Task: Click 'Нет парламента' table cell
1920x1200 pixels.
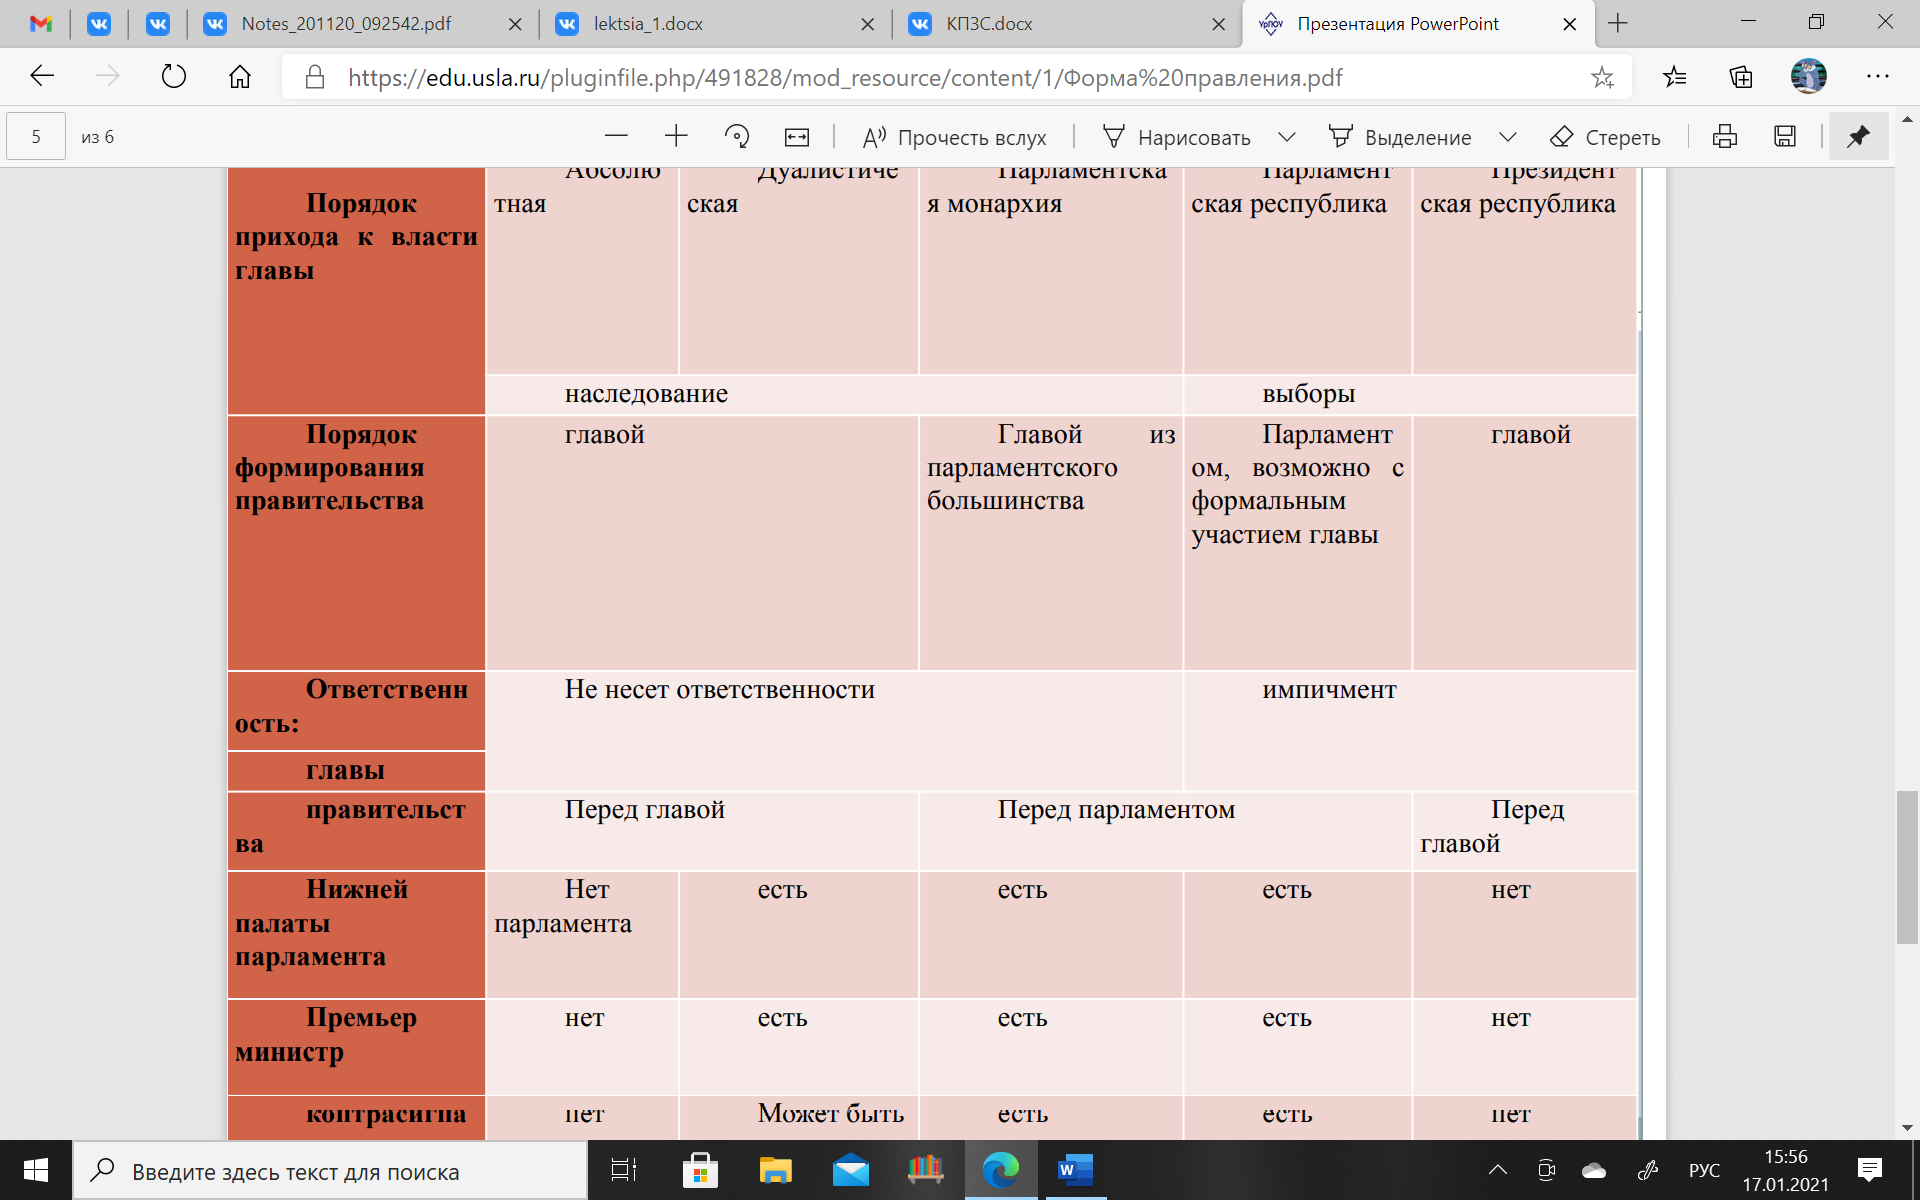Action: click(x=582, y=934)
